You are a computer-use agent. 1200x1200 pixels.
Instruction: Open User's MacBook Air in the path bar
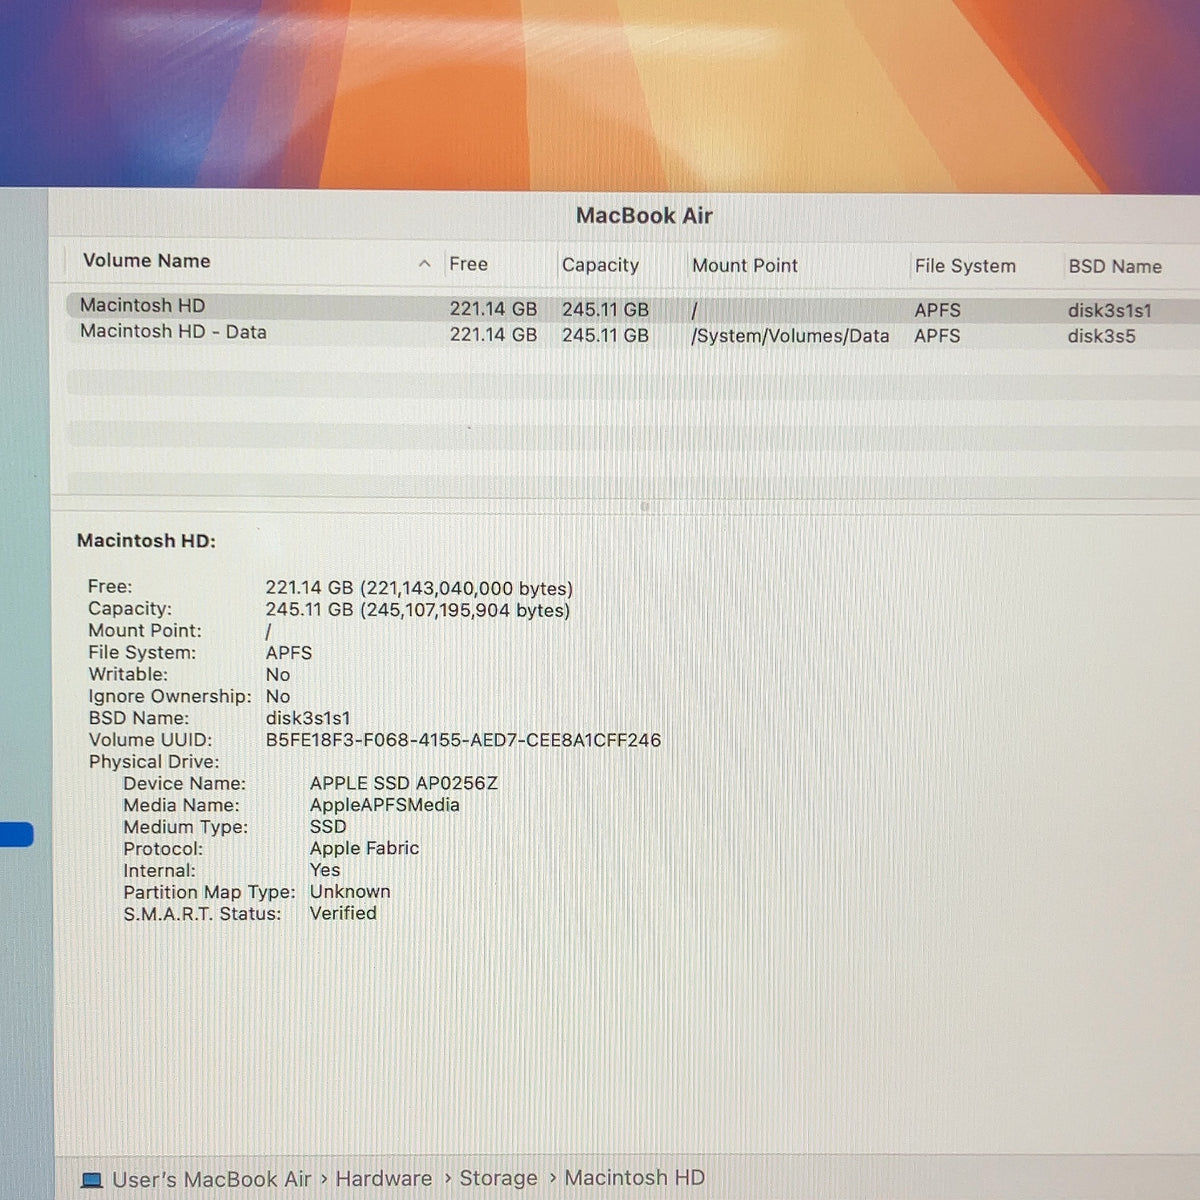click(211, 1180)
